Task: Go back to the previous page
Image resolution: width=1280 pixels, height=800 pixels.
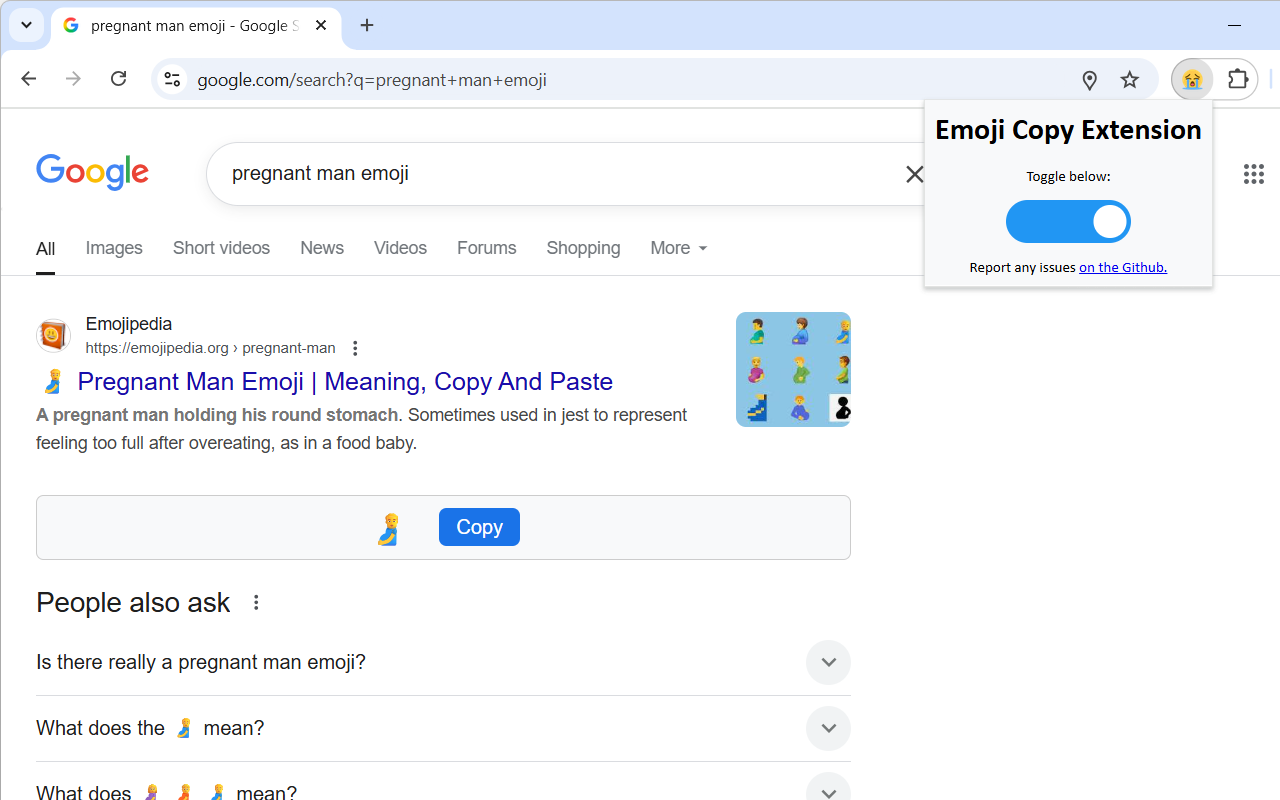Action: 28,79
